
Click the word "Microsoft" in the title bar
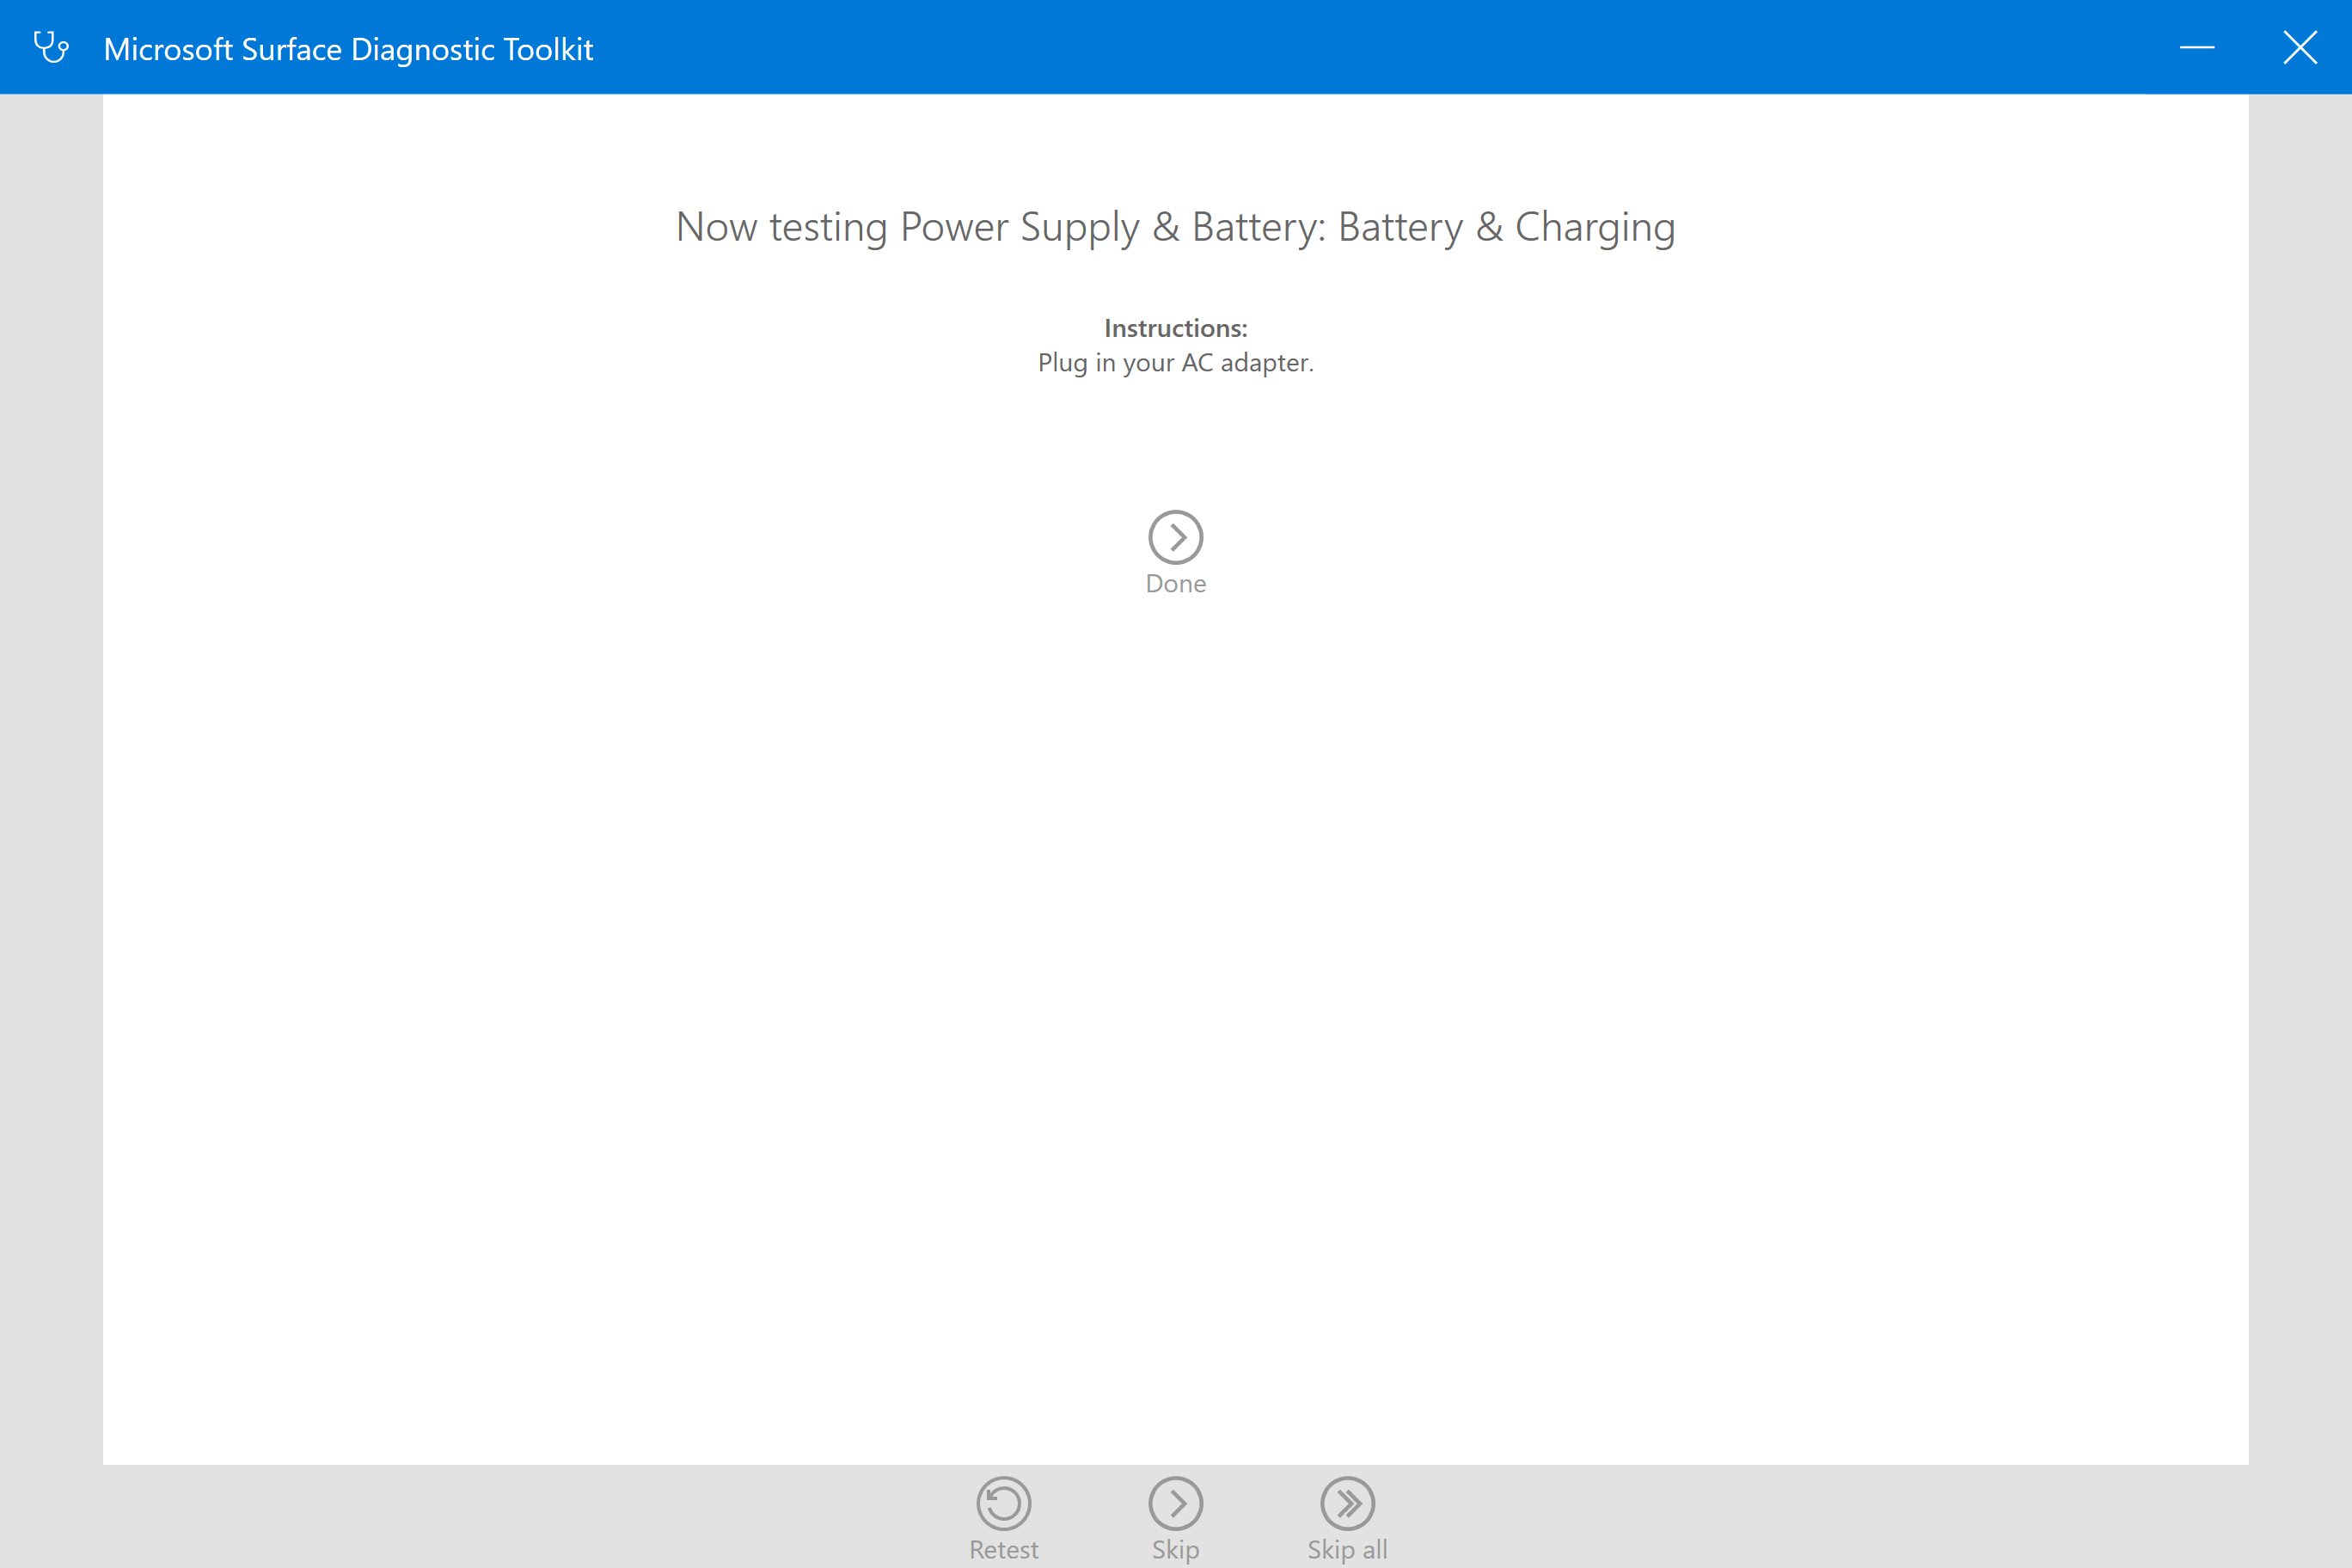pyautogui.click(x=168, y=49)
